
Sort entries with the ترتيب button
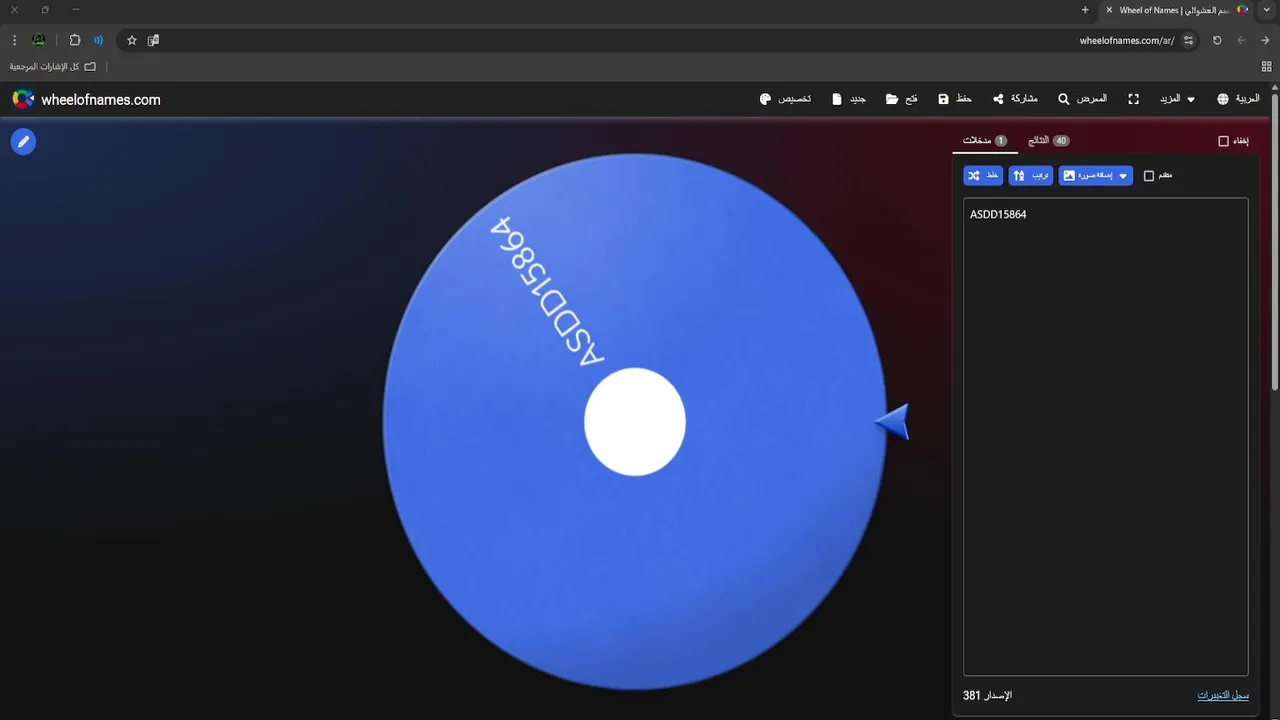(x=1031, y=175)
